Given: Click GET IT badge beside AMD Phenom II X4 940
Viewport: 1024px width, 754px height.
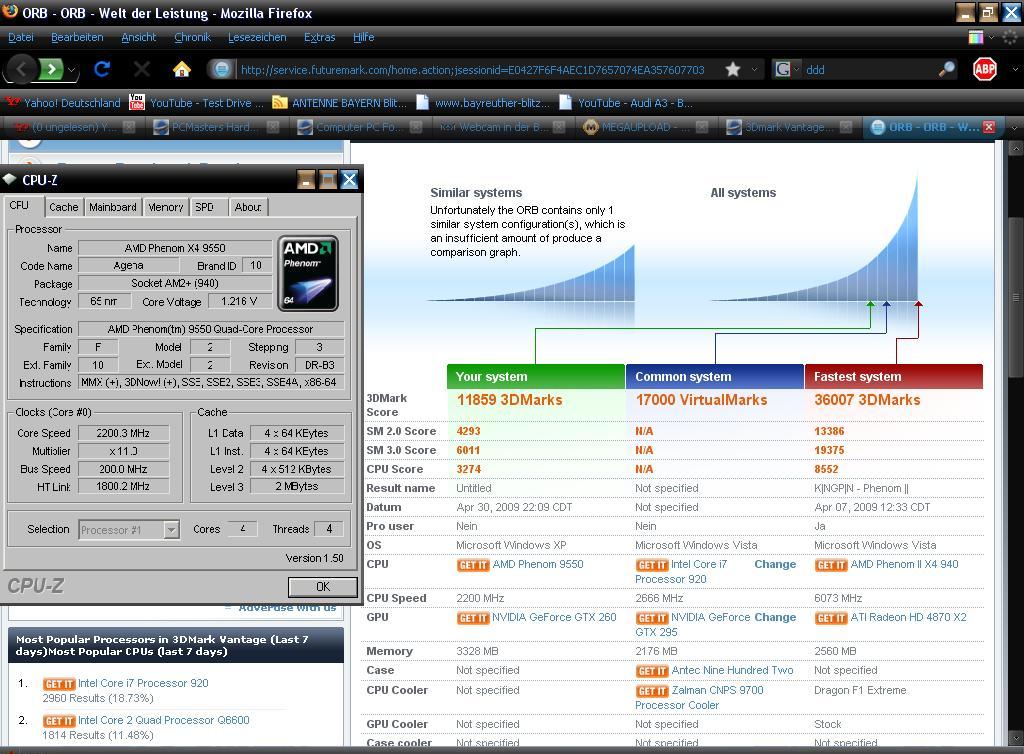Looking at the screenshot, I should (x=831, y=565).
